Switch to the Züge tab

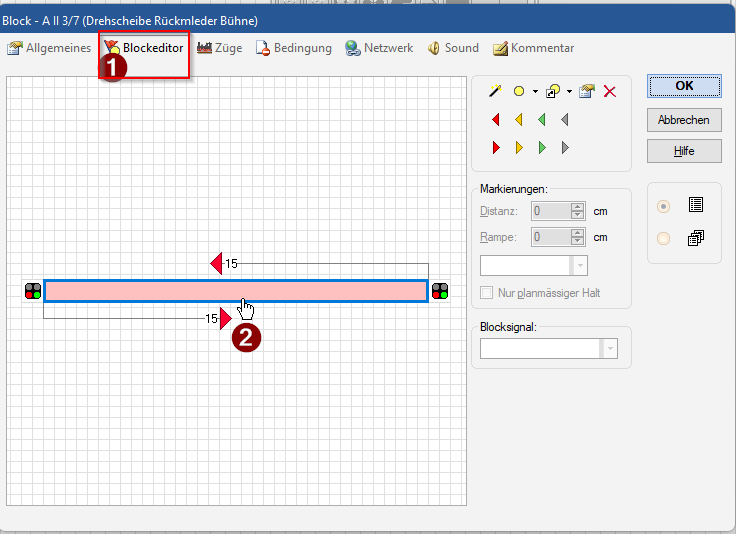click(220, 48)
